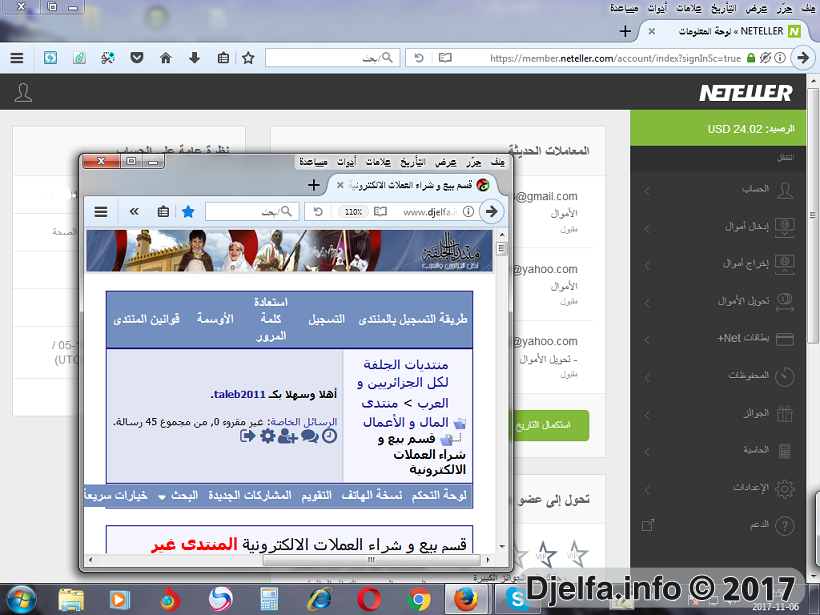Open a new tab in the Djelfa window

(314, 185)
